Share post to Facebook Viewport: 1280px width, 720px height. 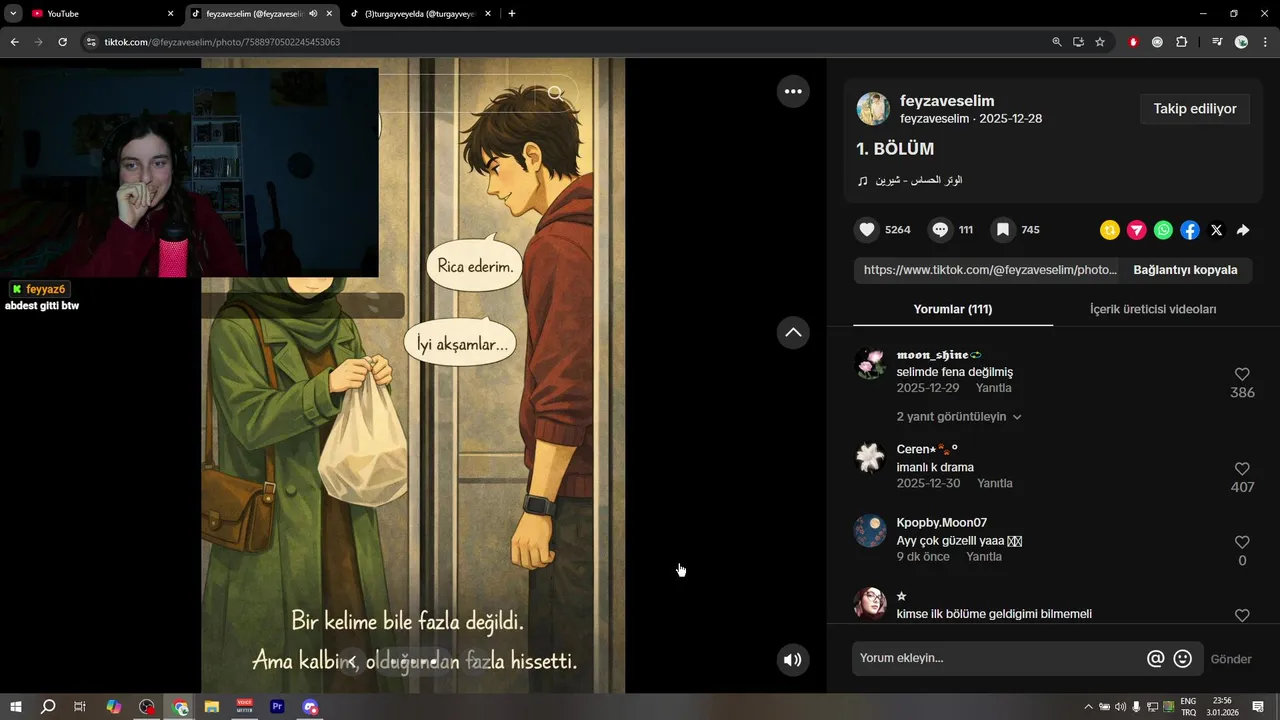tap(1190, 230)
